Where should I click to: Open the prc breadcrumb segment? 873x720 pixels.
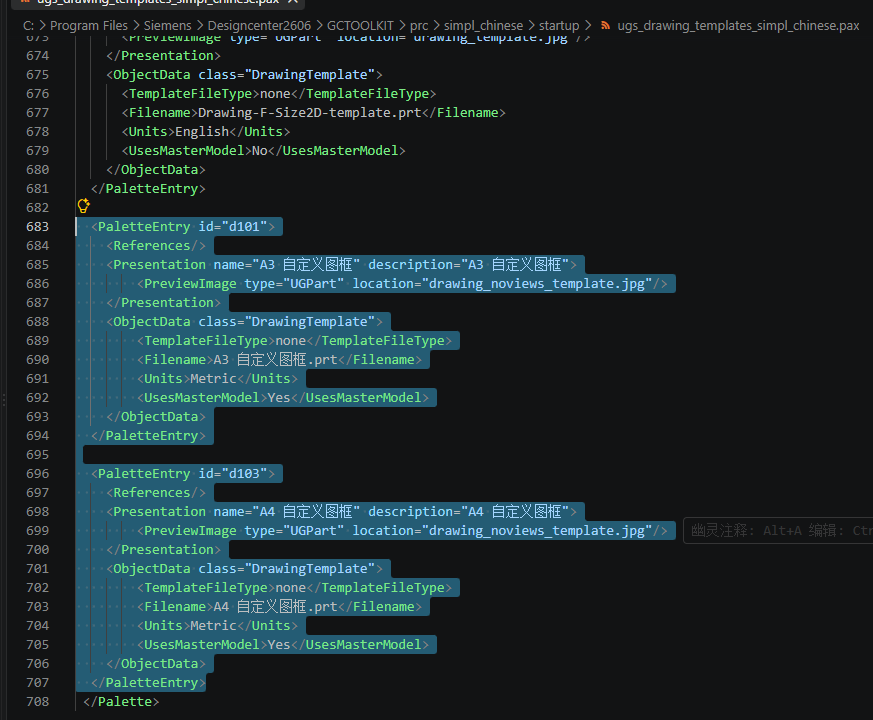pyautogui.click(x=419, y=26)
